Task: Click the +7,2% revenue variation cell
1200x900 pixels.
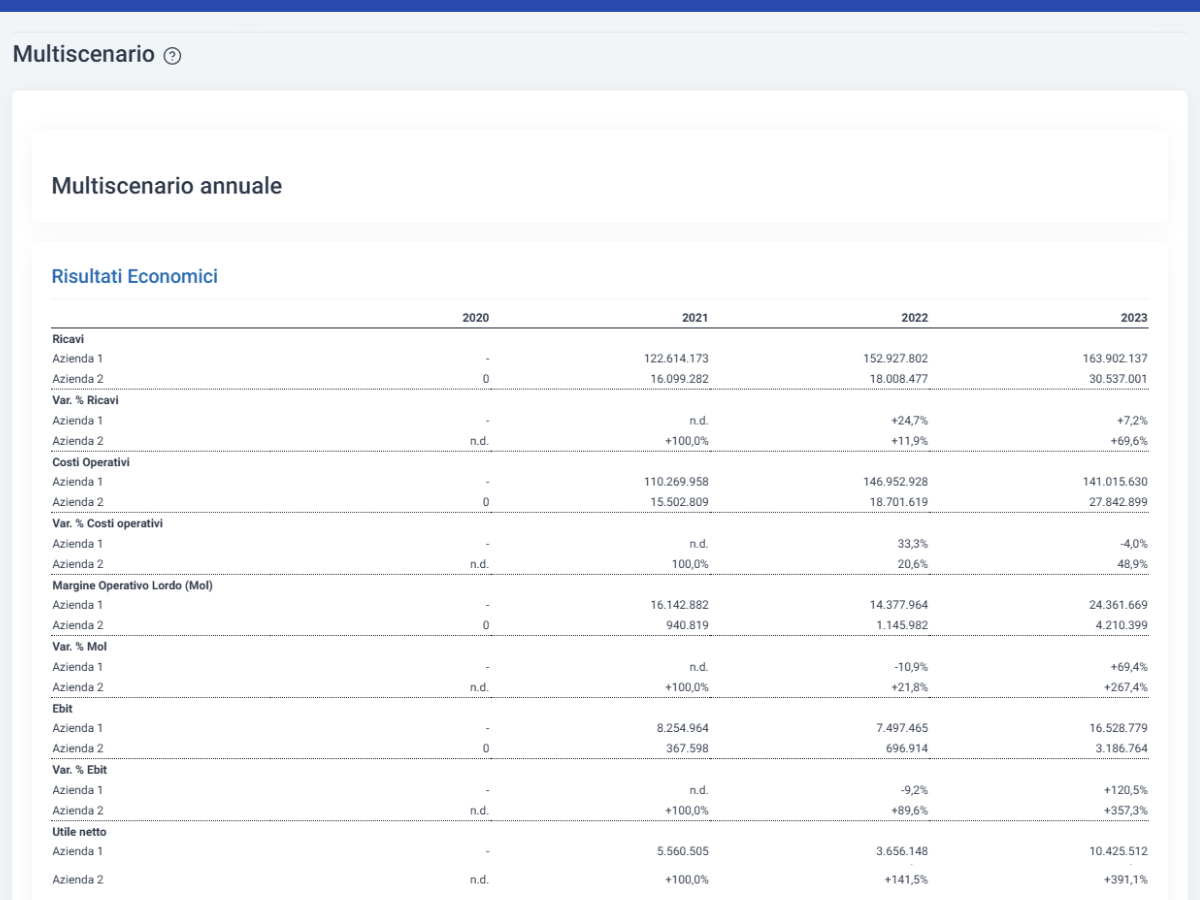Action: tap(1132, 420)
